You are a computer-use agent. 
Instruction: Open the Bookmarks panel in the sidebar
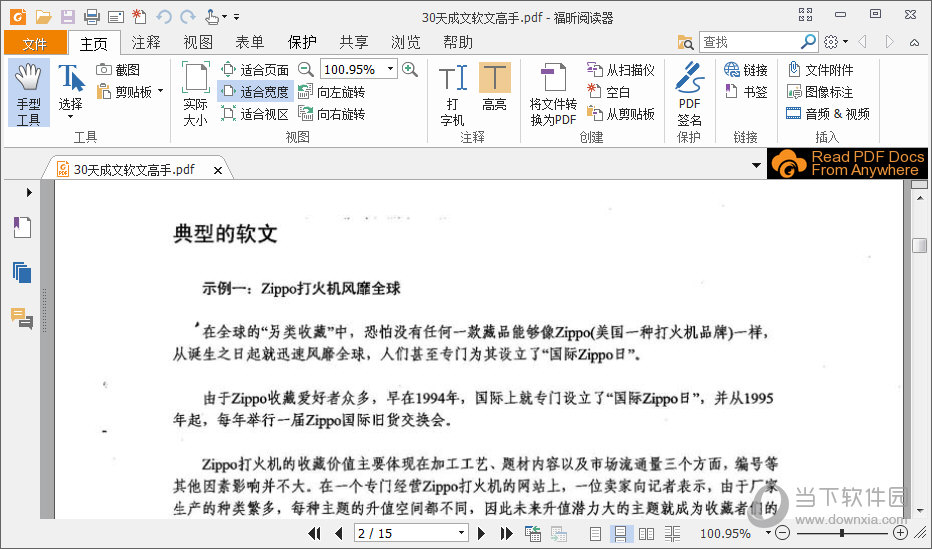point(22,227)
